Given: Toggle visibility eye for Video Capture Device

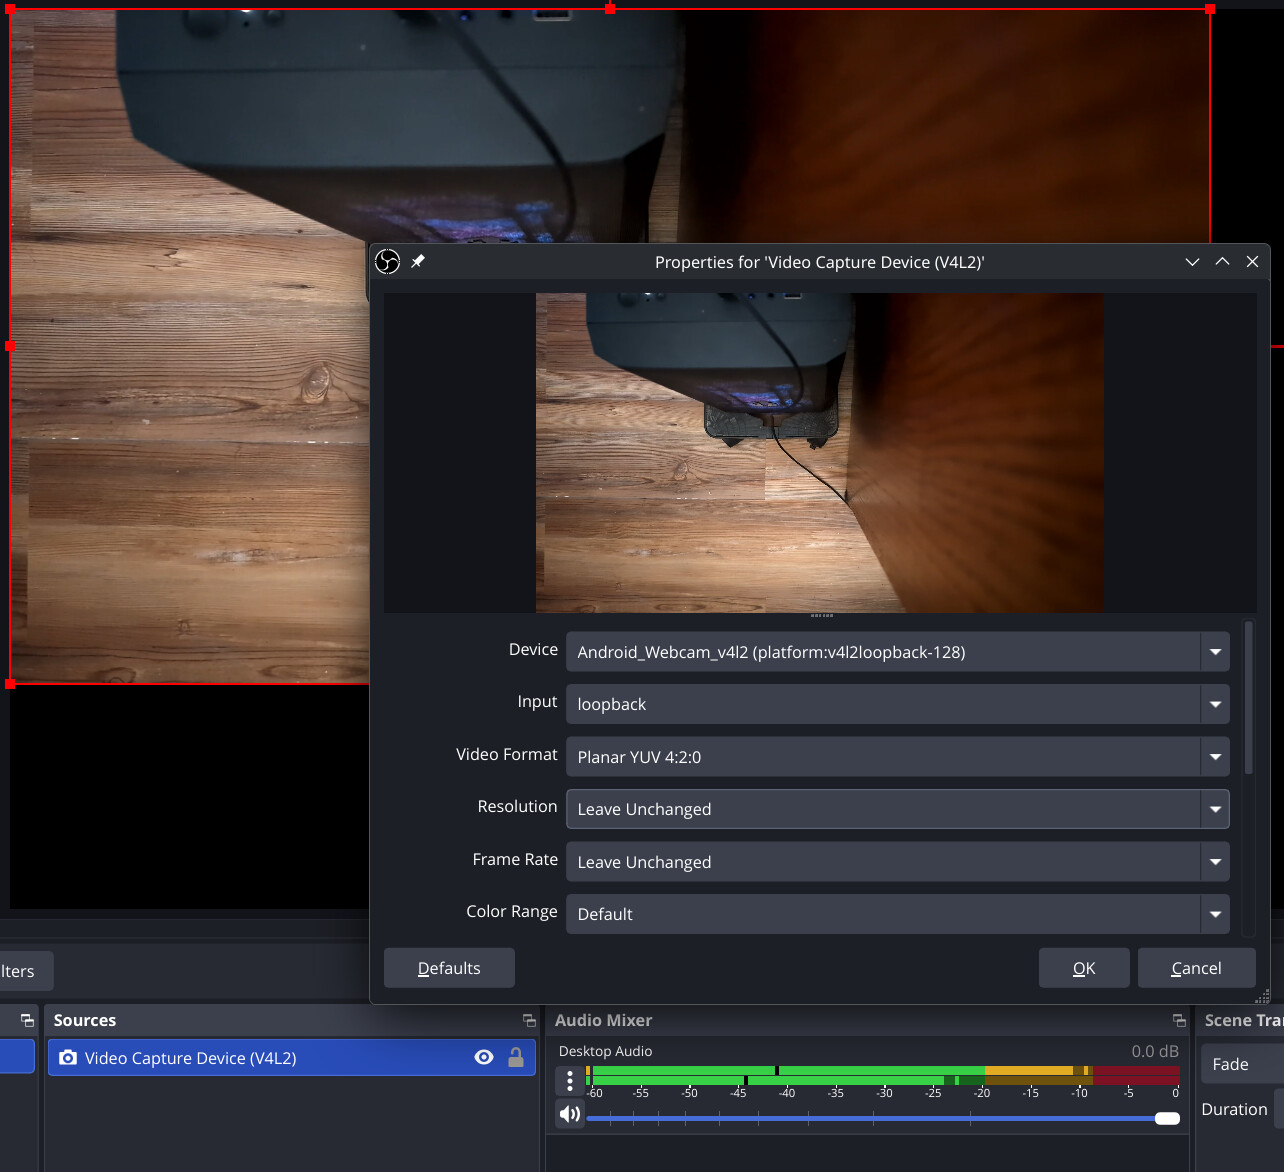Looking at the screenshot, I should click(484, 1058).
